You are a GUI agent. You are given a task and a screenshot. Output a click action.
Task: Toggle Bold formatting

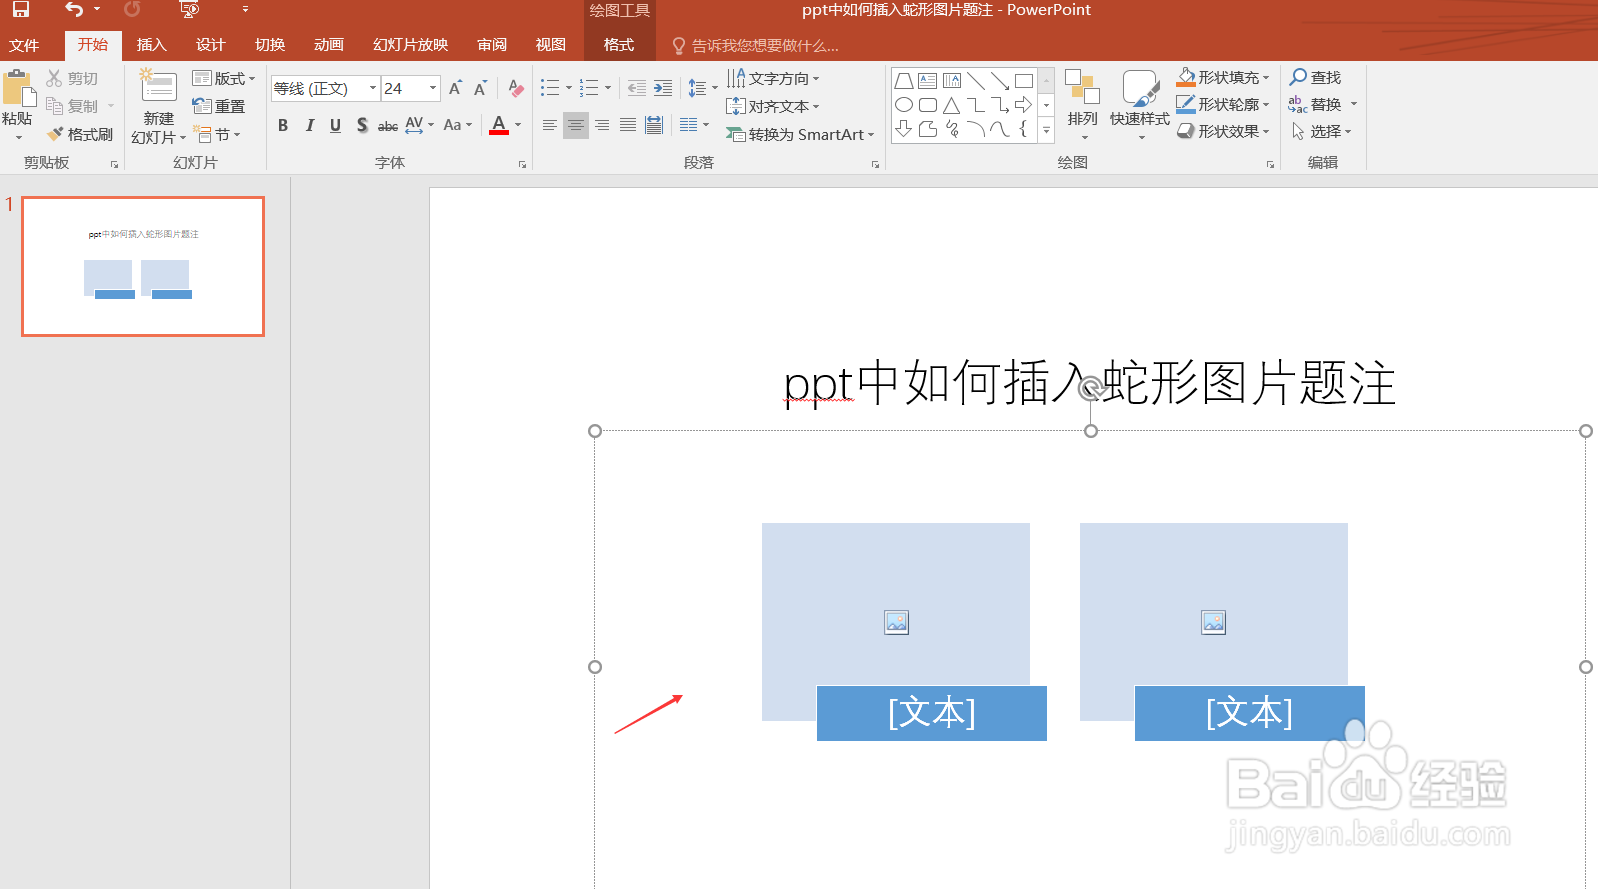(x=283, y=125)
